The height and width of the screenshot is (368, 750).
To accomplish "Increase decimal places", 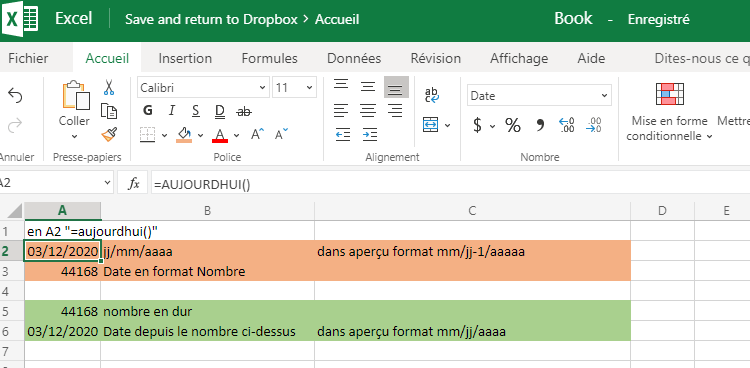I will (567, 125).
